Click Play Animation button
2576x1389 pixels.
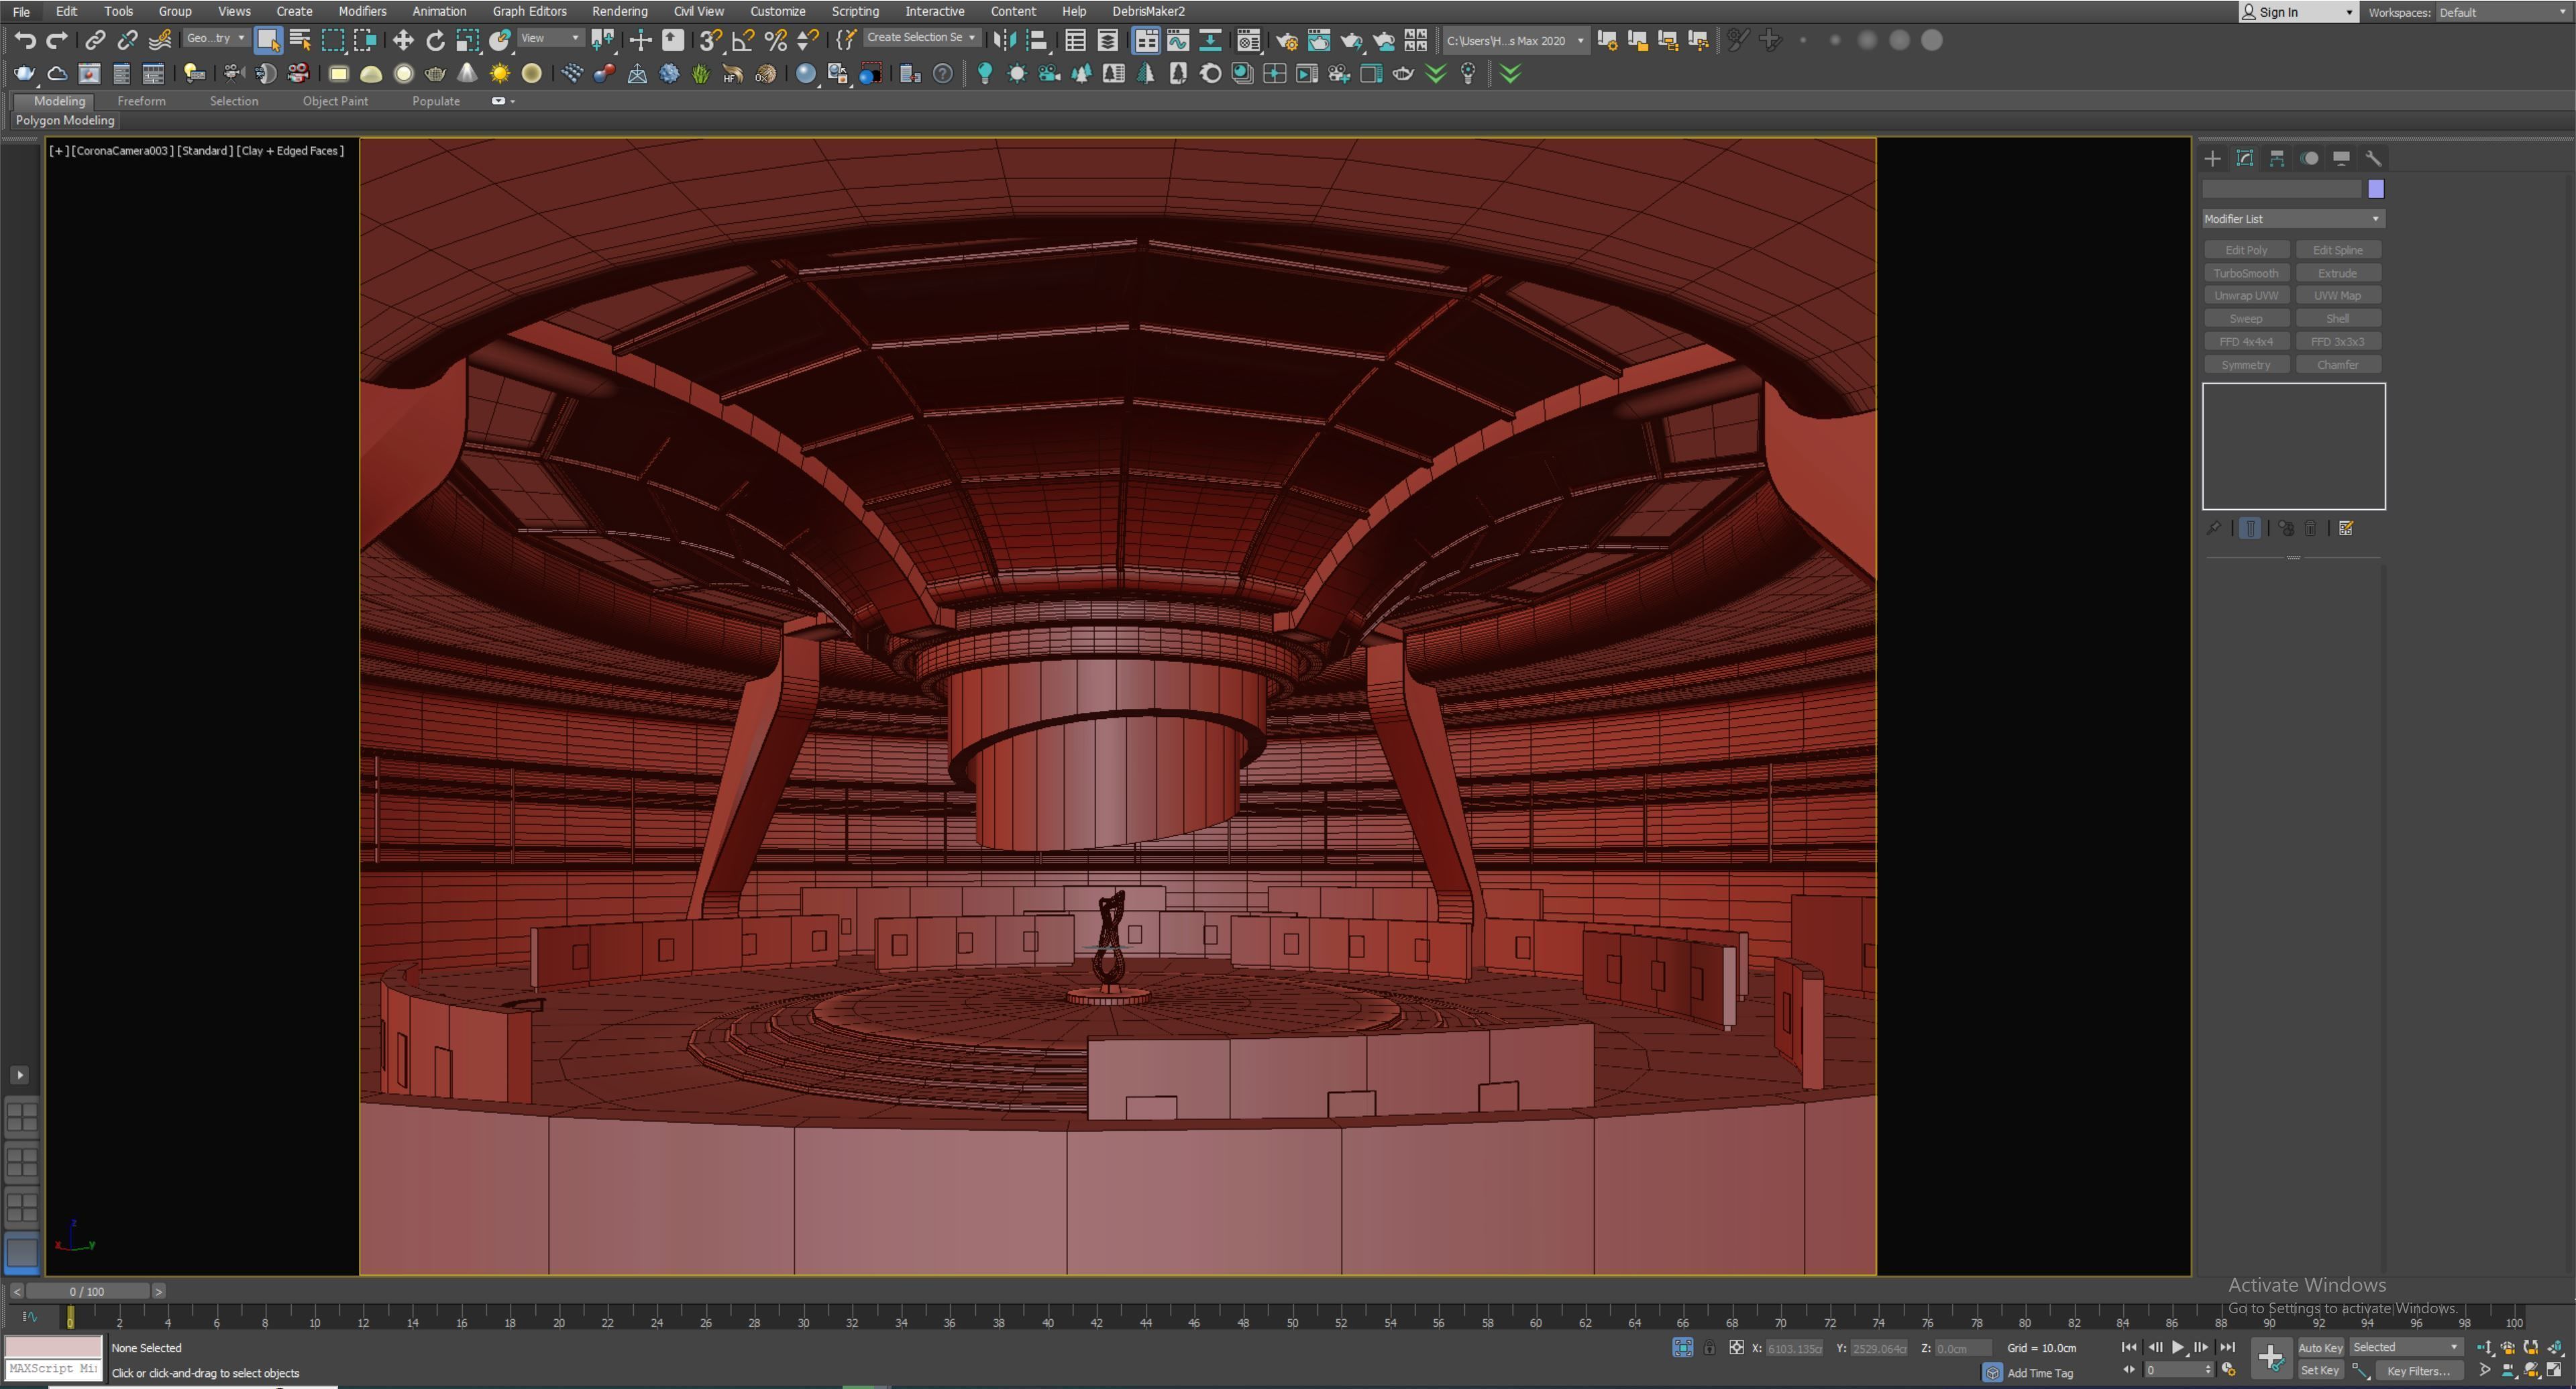pos(2178,1347)
